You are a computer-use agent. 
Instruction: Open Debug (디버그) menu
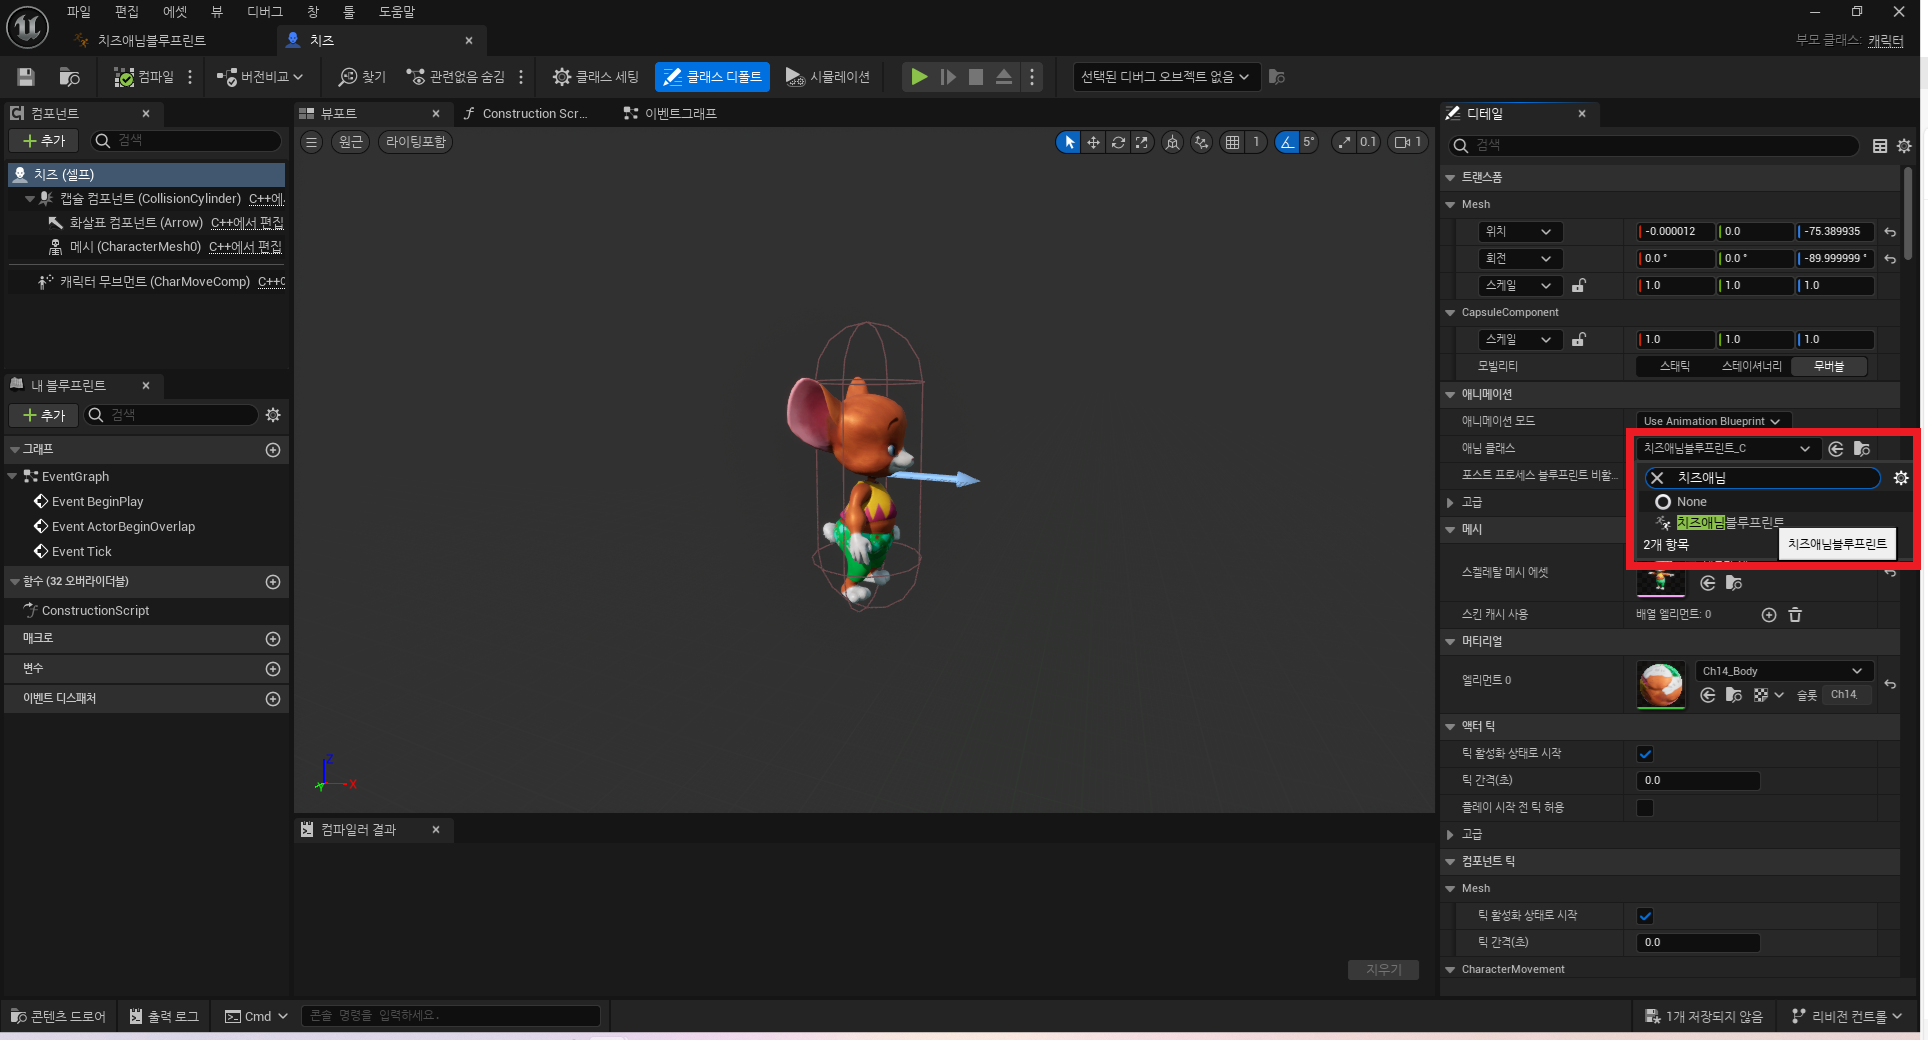click(x=265, y=12)
